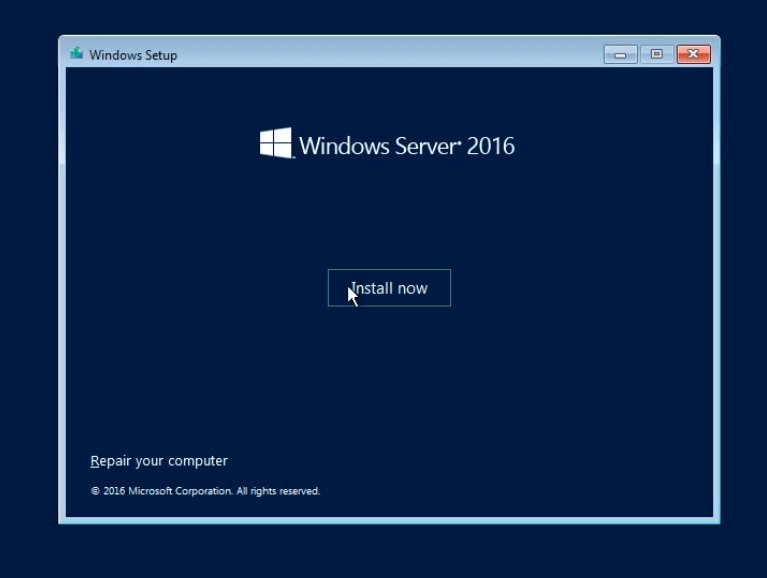Click the copyright symbol in the footer
Image resolution: width=767 pixels, height=578 pixels.
pos(95,492)
